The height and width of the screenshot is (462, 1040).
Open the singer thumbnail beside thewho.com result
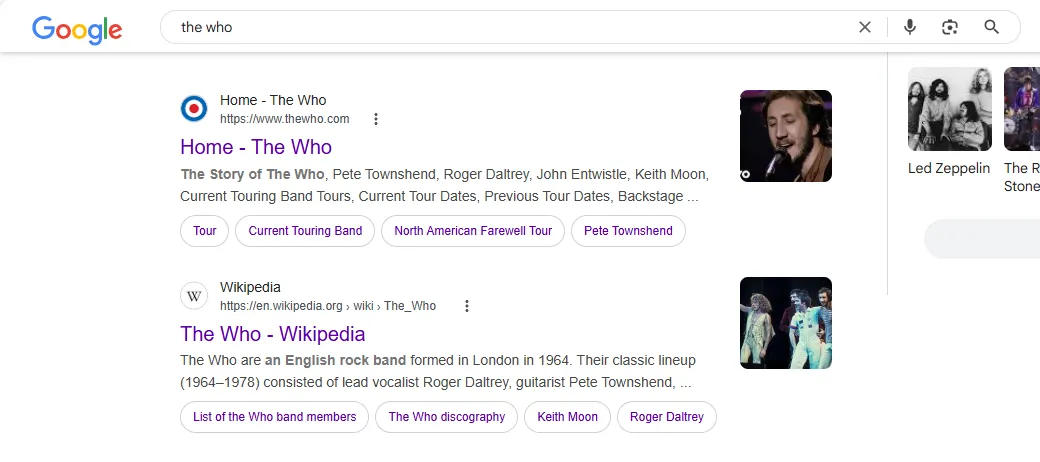point(786,136)
